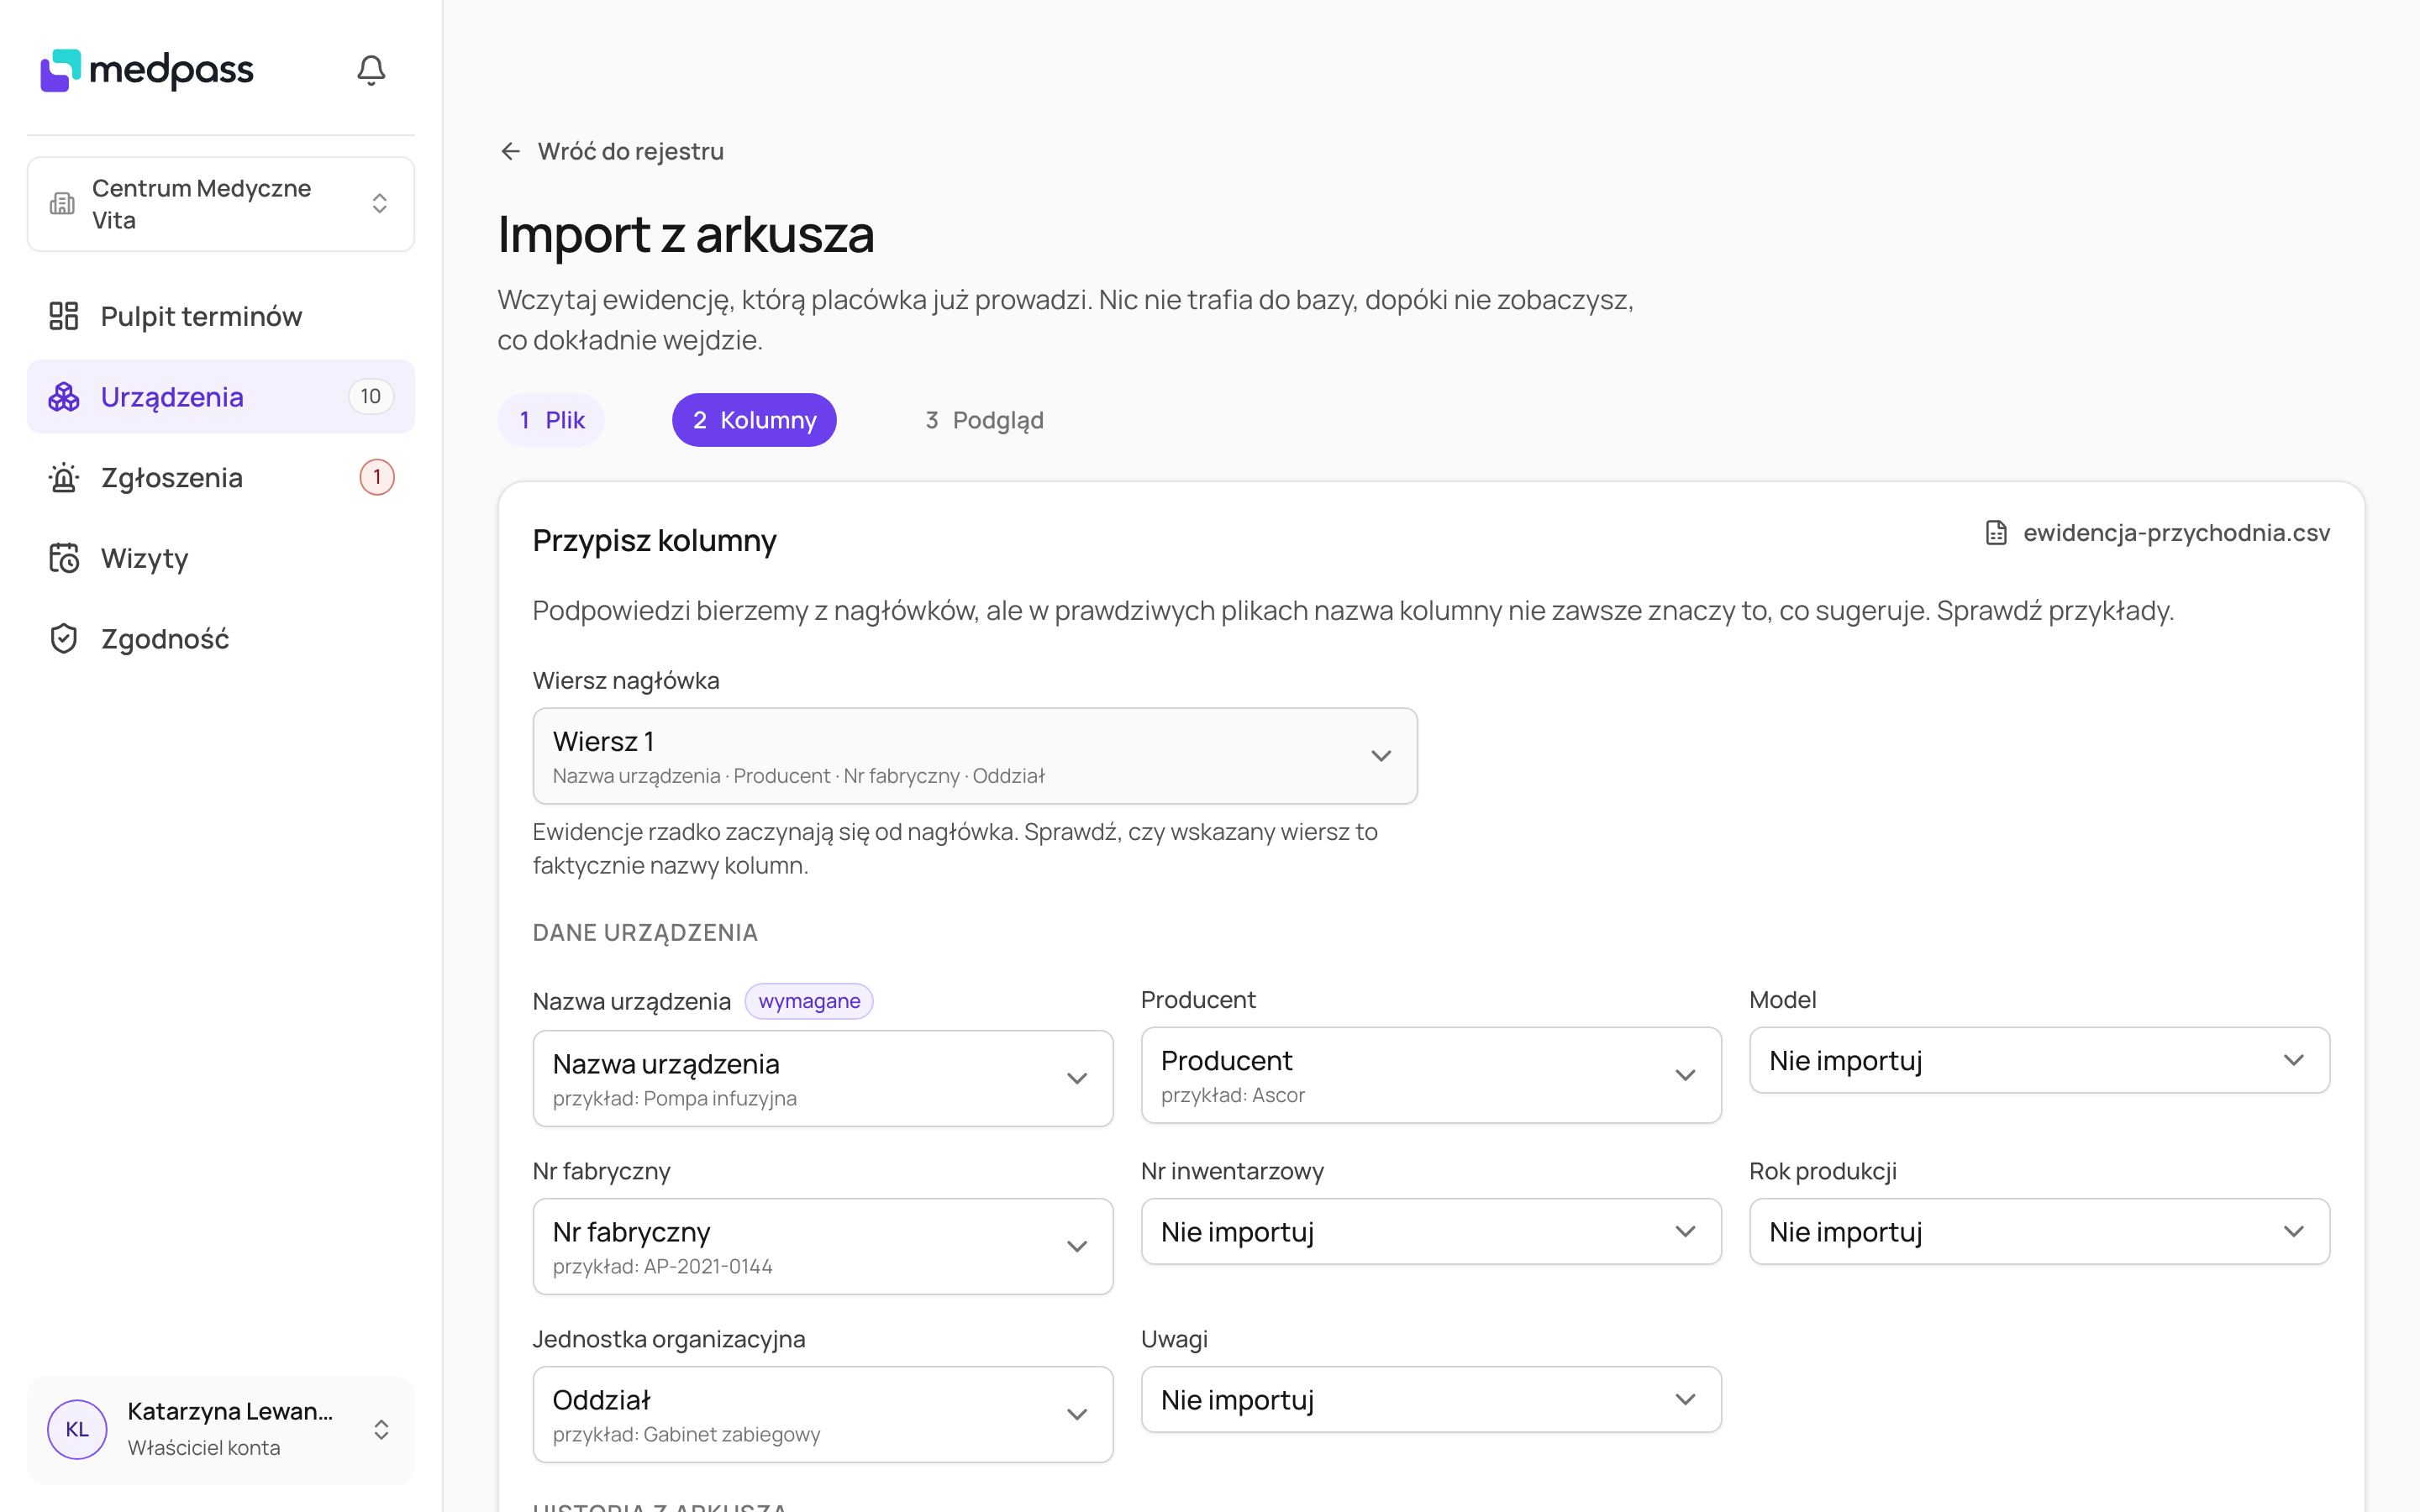Open the Centrum Medyczne Vita organization switcher
2420x1512 pixels.
tap(221, 204)
